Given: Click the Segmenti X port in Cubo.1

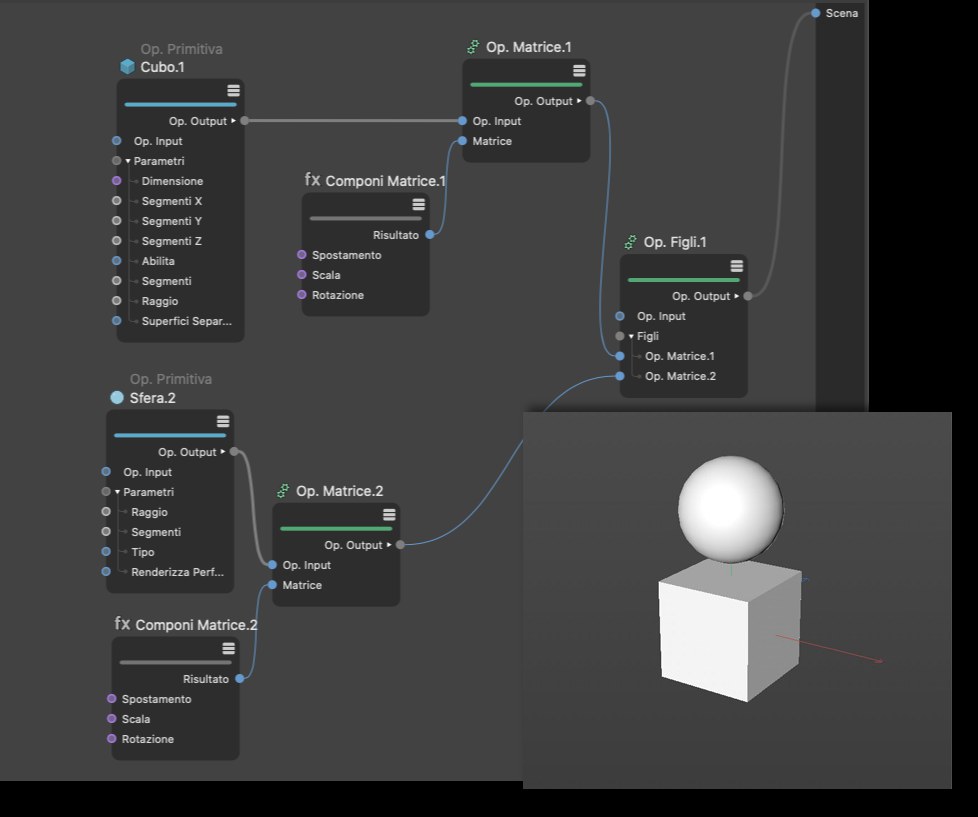Looking at the screenshot, I should point(117,201).
